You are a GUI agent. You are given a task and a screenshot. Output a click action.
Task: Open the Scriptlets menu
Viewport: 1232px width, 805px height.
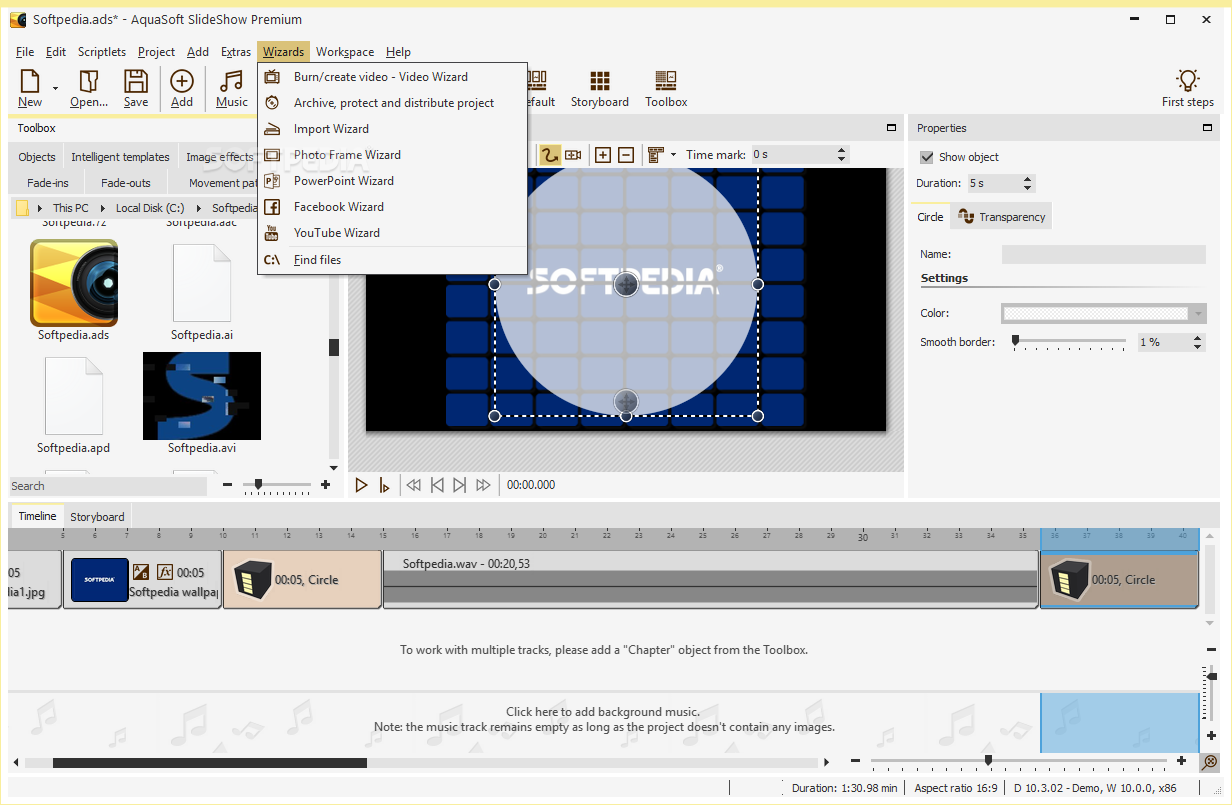pyautogui.click(x=102, y=52)
